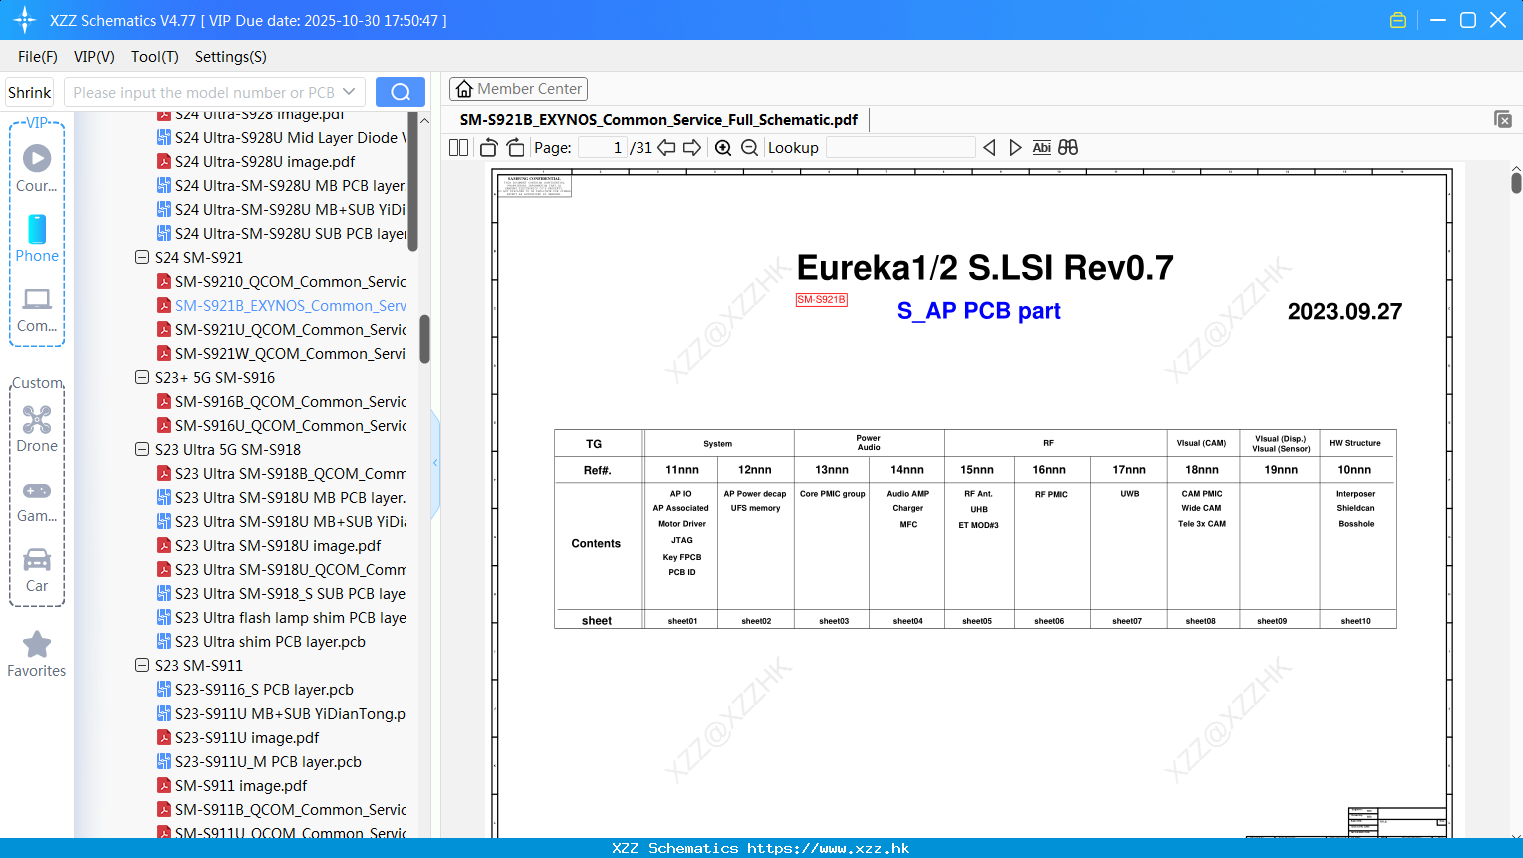Open S24 Ultra-SM-S928U MB PCB layer file
This screenshot has height=858, width=1523.
282,185
